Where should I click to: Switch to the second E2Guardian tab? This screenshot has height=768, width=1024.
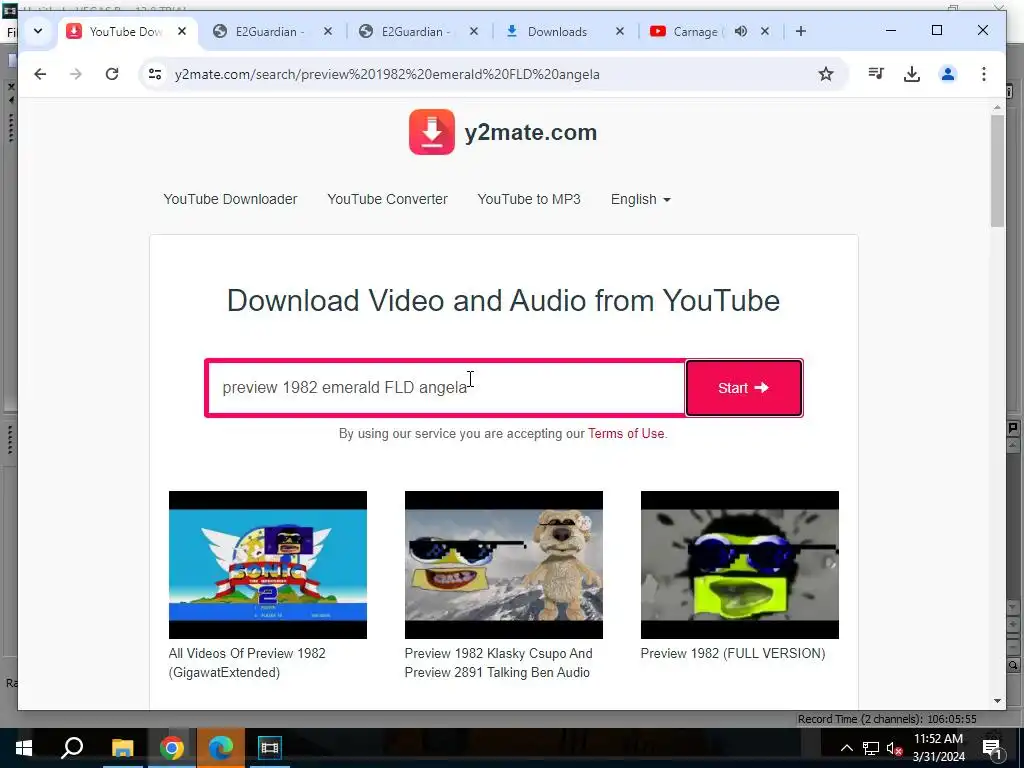click(x=413, y=31)
